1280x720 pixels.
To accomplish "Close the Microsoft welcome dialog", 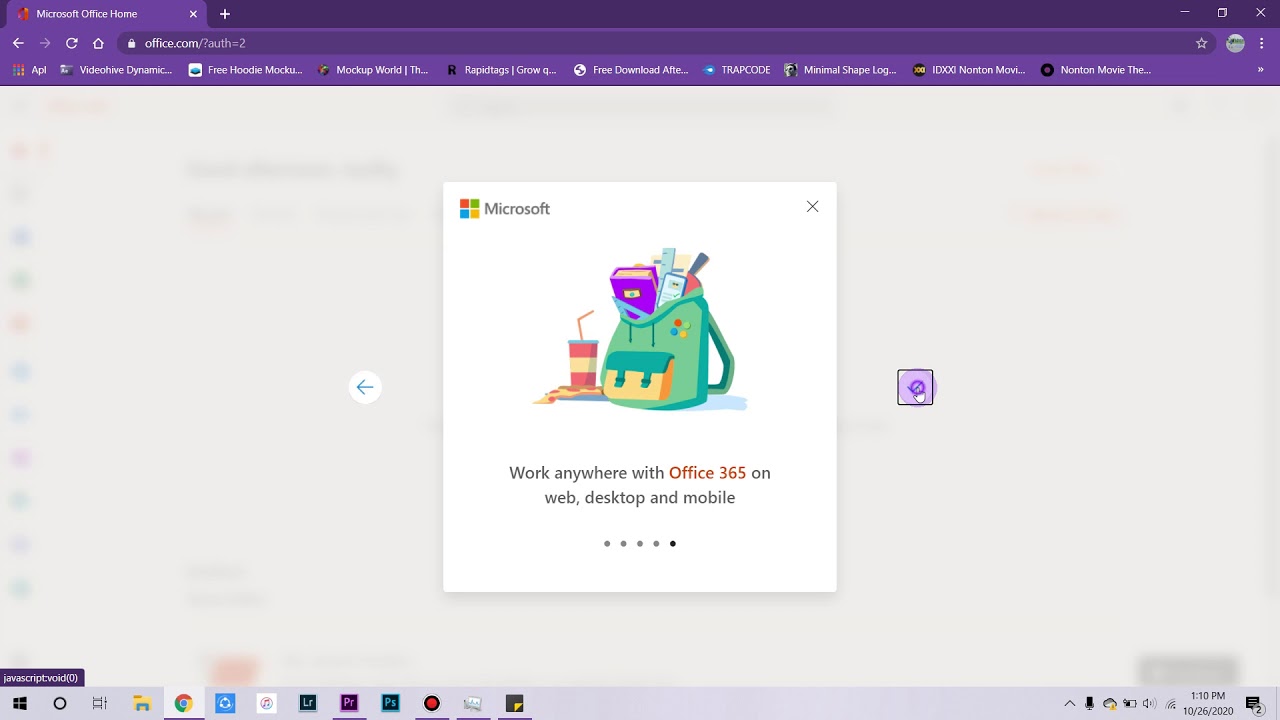I will pos(812,207).
